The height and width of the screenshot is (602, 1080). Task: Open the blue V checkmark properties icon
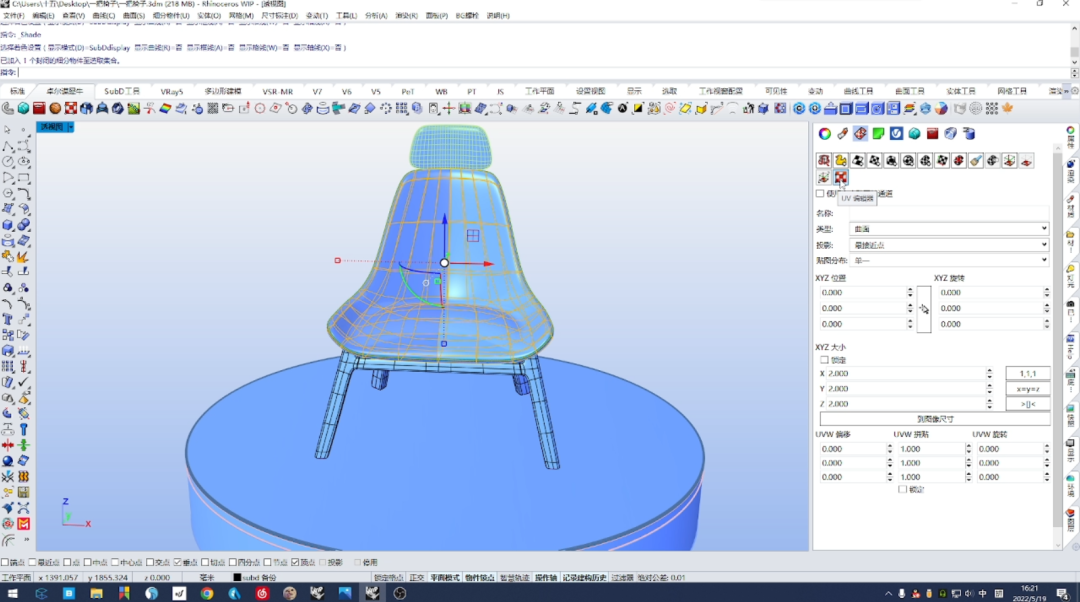click(x=896, y=134)
